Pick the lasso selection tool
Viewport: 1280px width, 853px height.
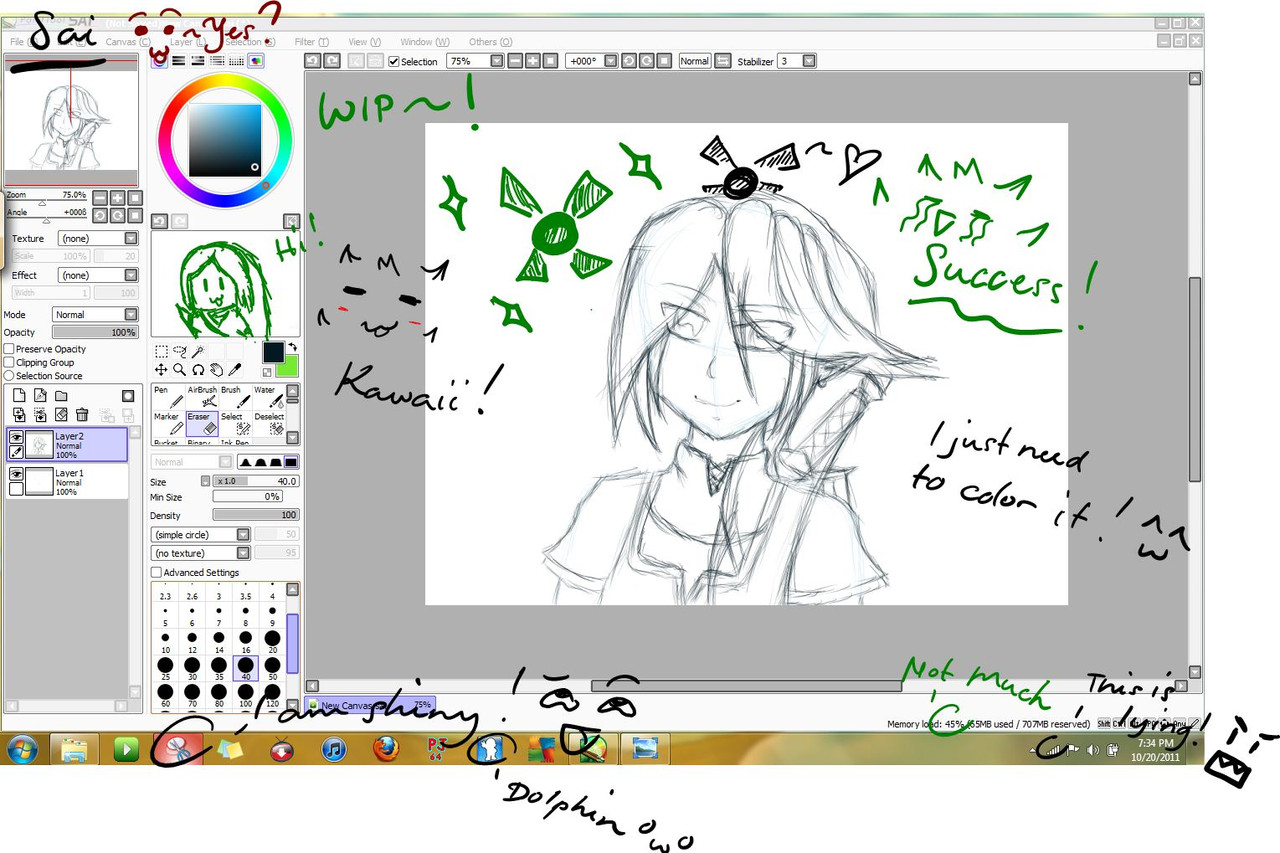pos(180,351)
